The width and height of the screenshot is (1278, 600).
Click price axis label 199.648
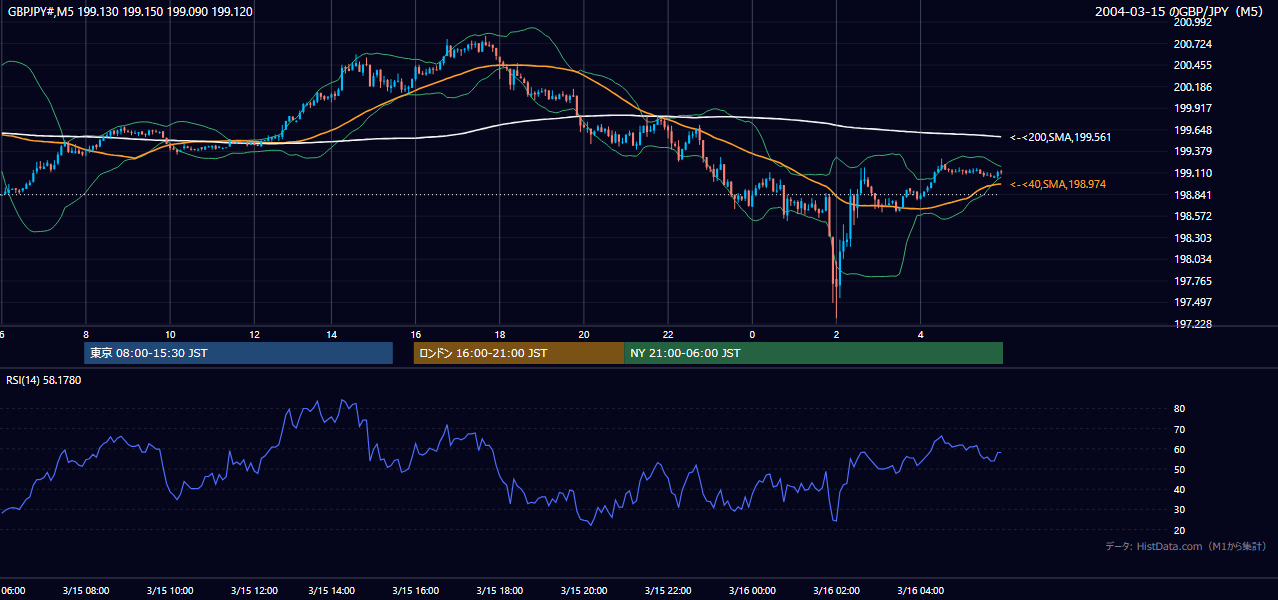pos(1192,130)
